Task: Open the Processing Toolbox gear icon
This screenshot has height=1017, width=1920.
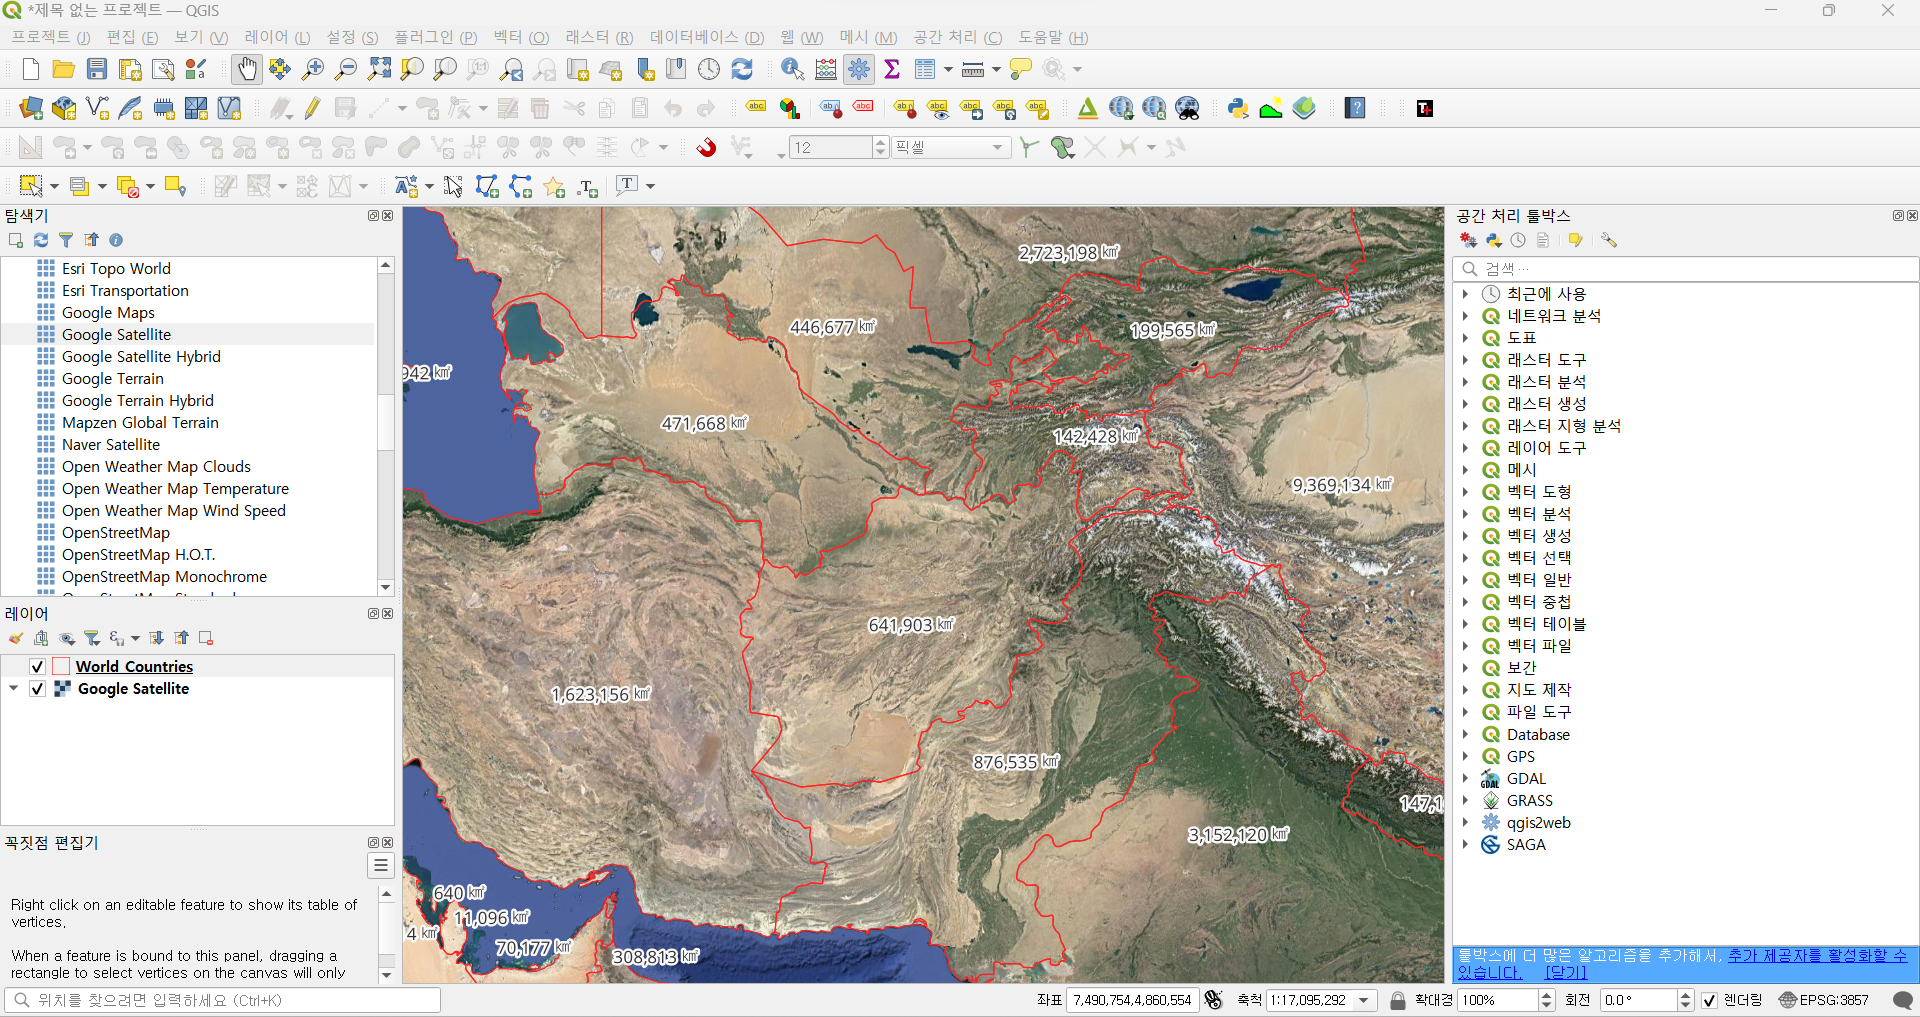Action: click(x=859, y=69)
